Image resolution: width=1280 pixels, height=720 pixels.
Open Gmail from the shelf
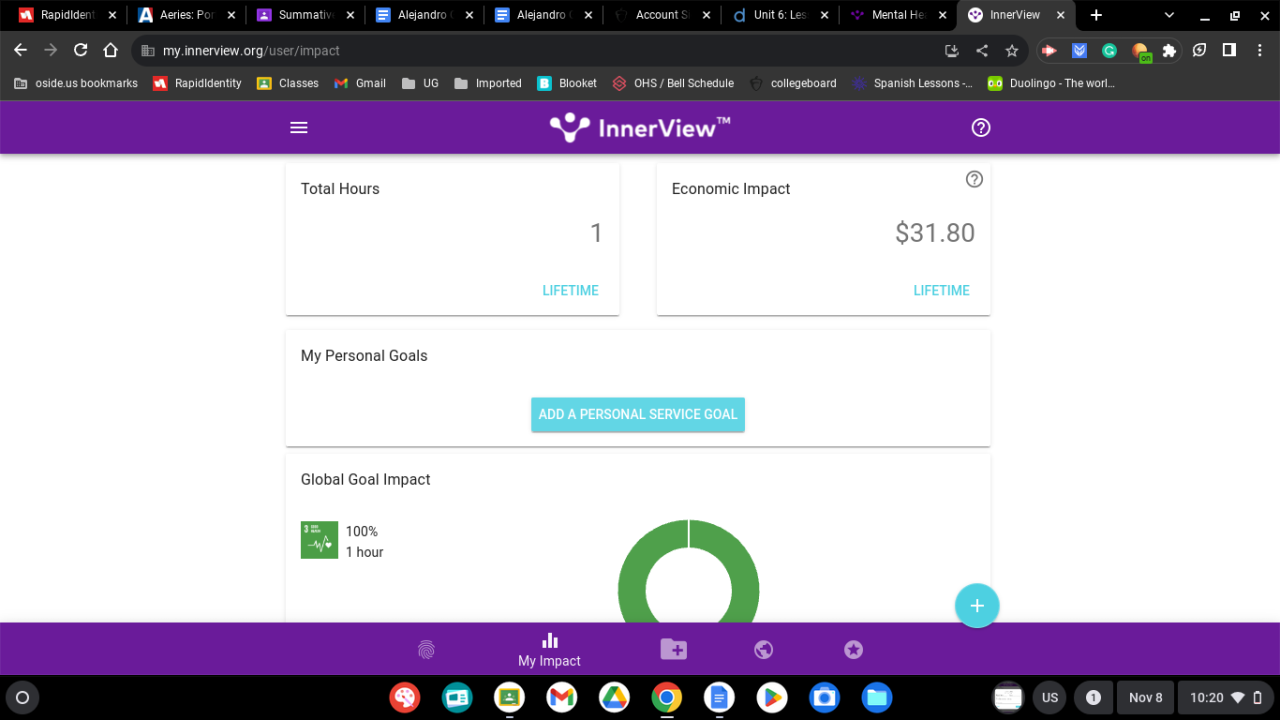coord(562,697)
